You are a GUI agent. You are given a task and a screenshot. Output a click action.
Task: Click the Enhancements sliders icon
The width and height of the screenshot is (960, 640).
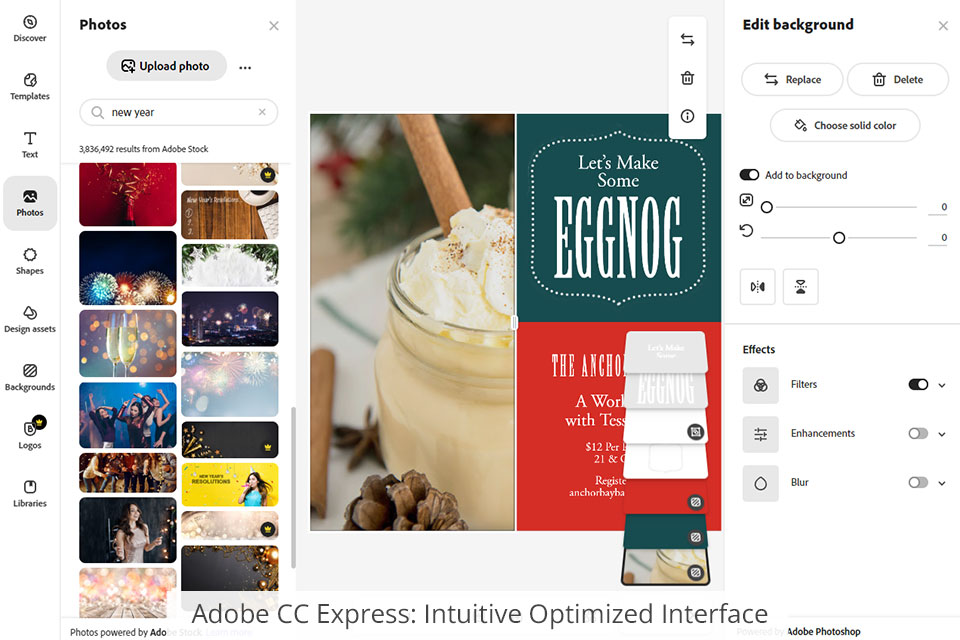[760, 434]
